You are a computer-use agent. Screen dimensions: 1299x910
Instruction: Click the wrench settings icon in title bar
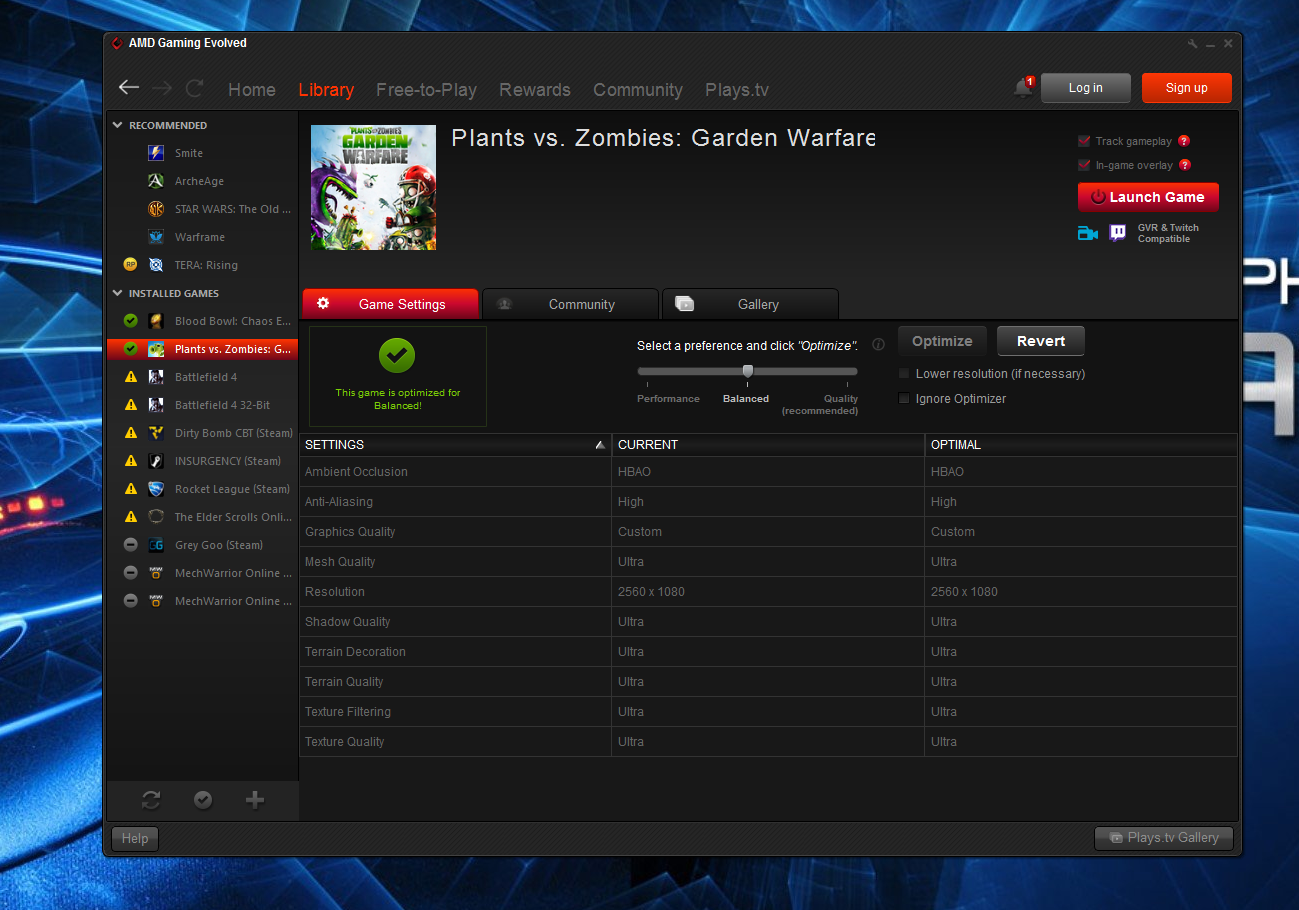[1193, 43]
